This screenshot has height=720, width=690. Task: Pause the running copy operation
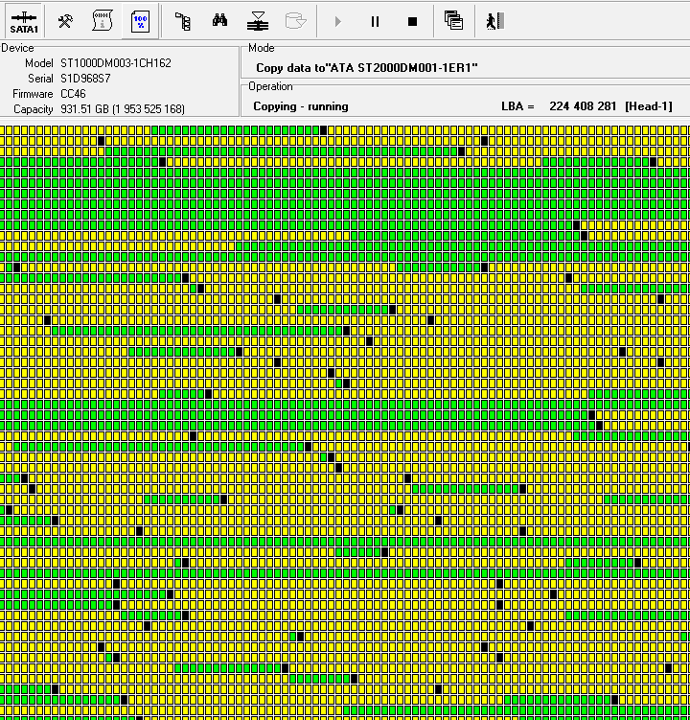point(375,21)
